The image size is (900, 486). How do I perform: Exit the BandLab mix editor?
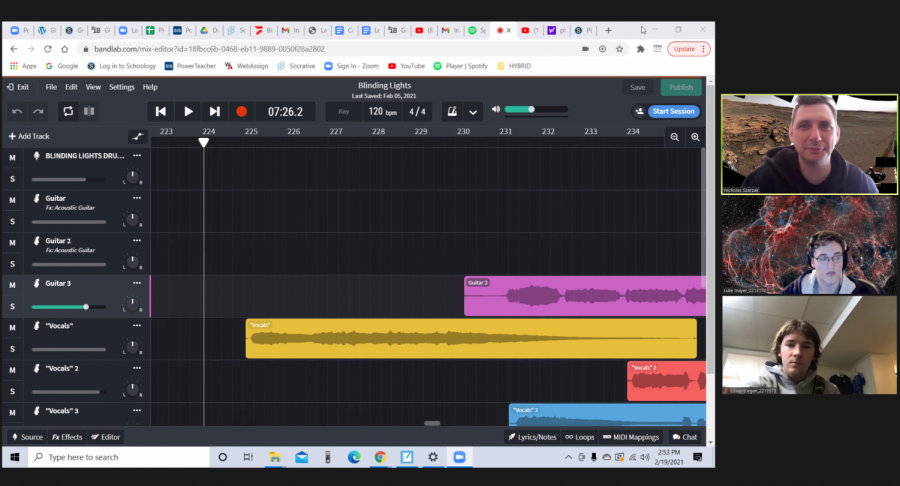tap(18, 87)
